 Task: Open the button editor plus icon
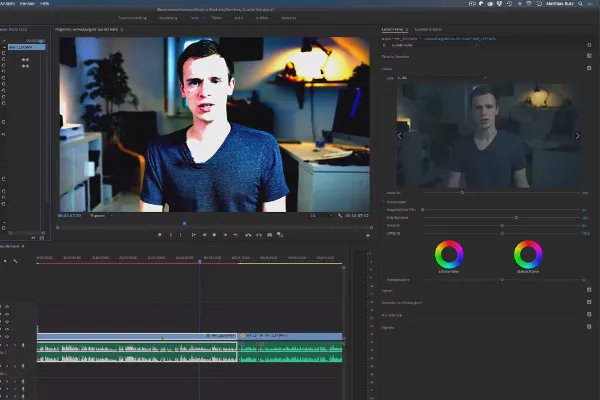(368, 235)
